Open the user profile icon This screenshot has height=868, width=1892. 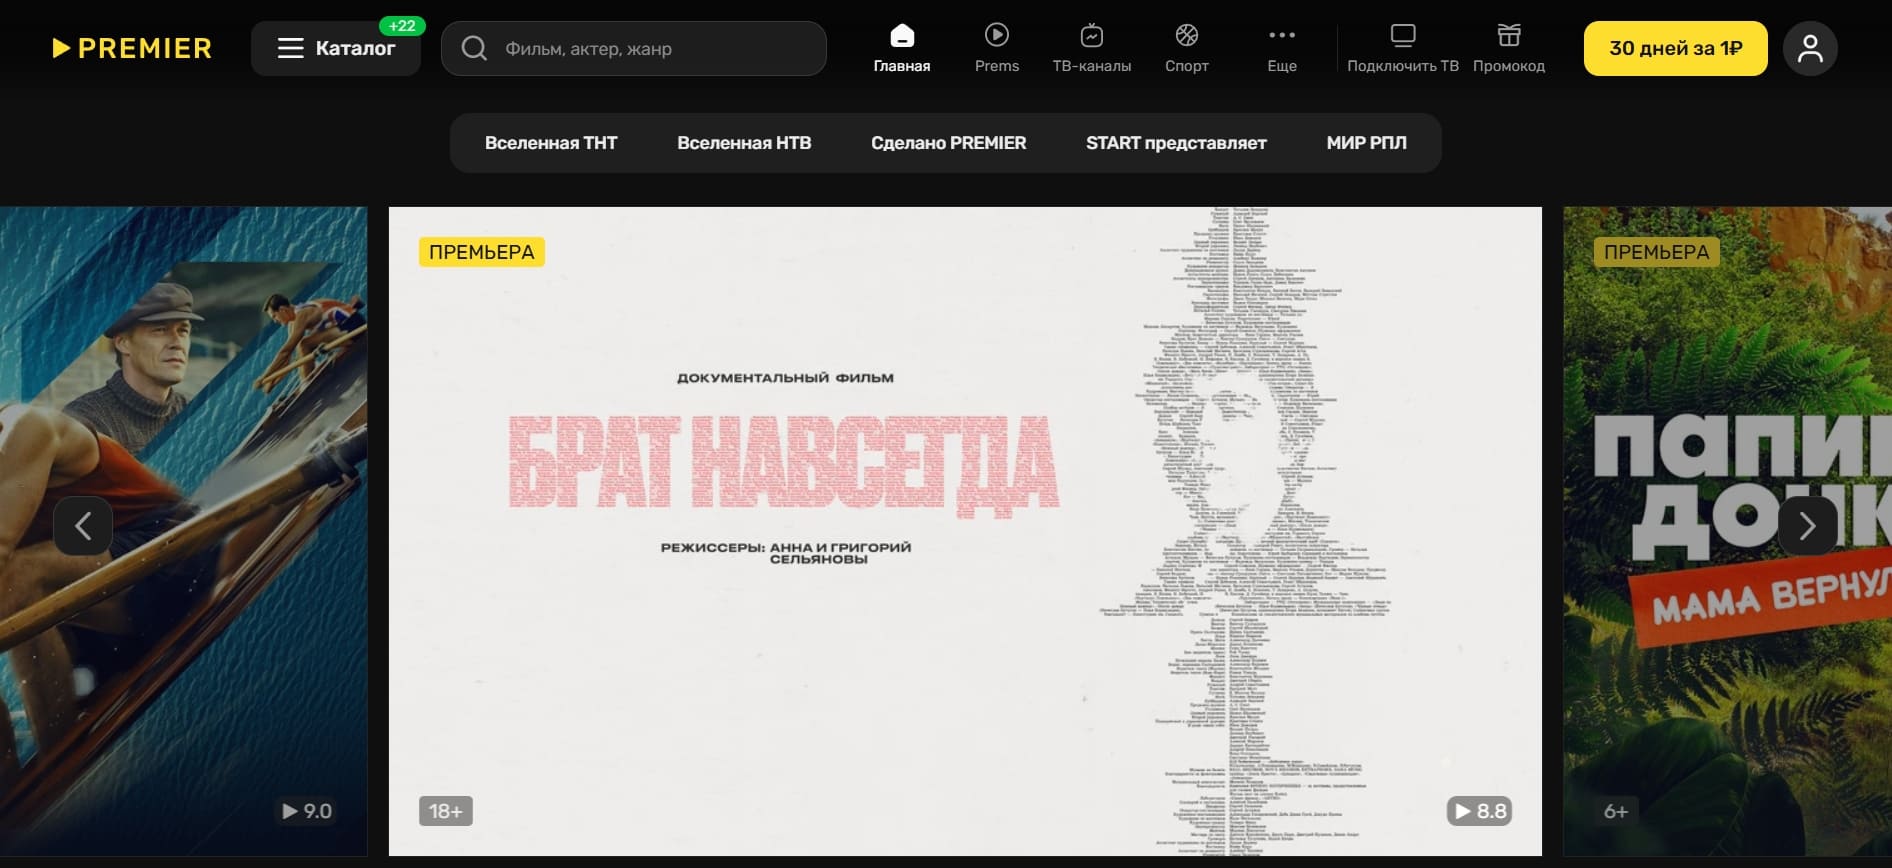(x=1810, y=48)
